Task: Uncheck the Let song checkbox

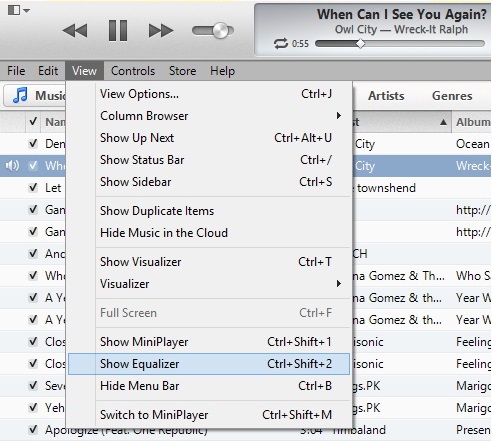Action: coord(33,188)
